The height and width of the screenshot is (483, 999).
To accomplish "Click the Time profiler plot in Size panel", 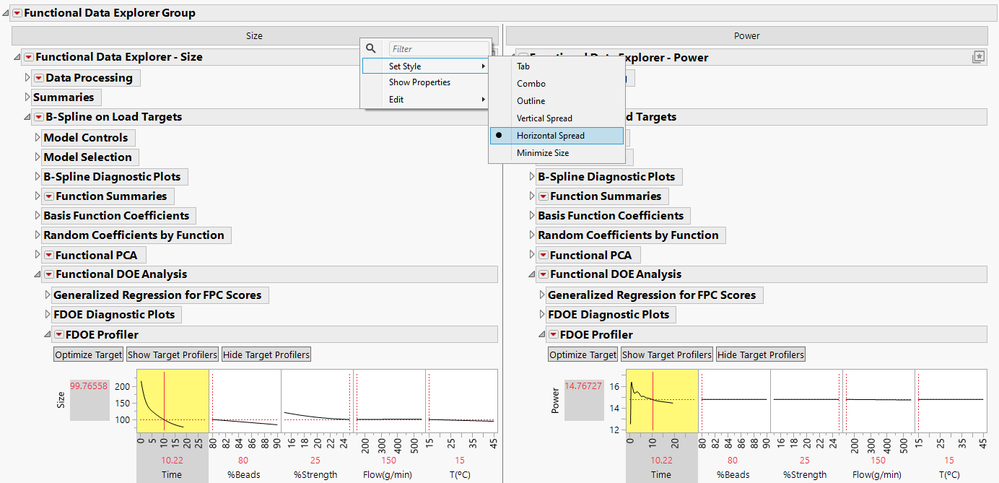I will pyautogui.click(x=172, y=400).
